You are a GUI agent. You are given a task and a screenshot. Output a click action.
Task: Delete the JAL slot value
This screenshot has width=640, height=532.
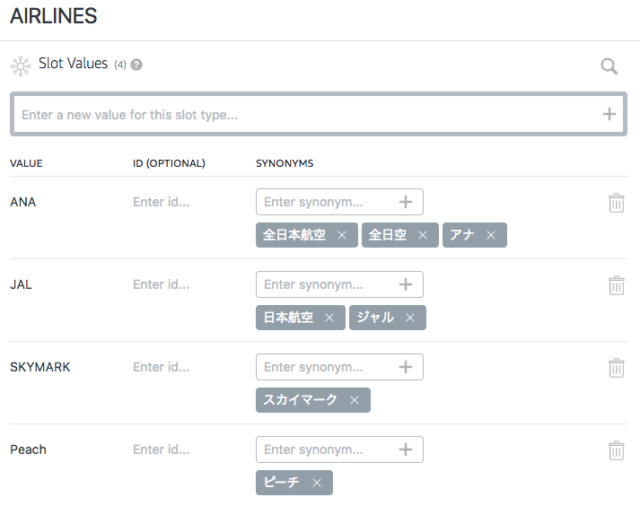point(616,285)
